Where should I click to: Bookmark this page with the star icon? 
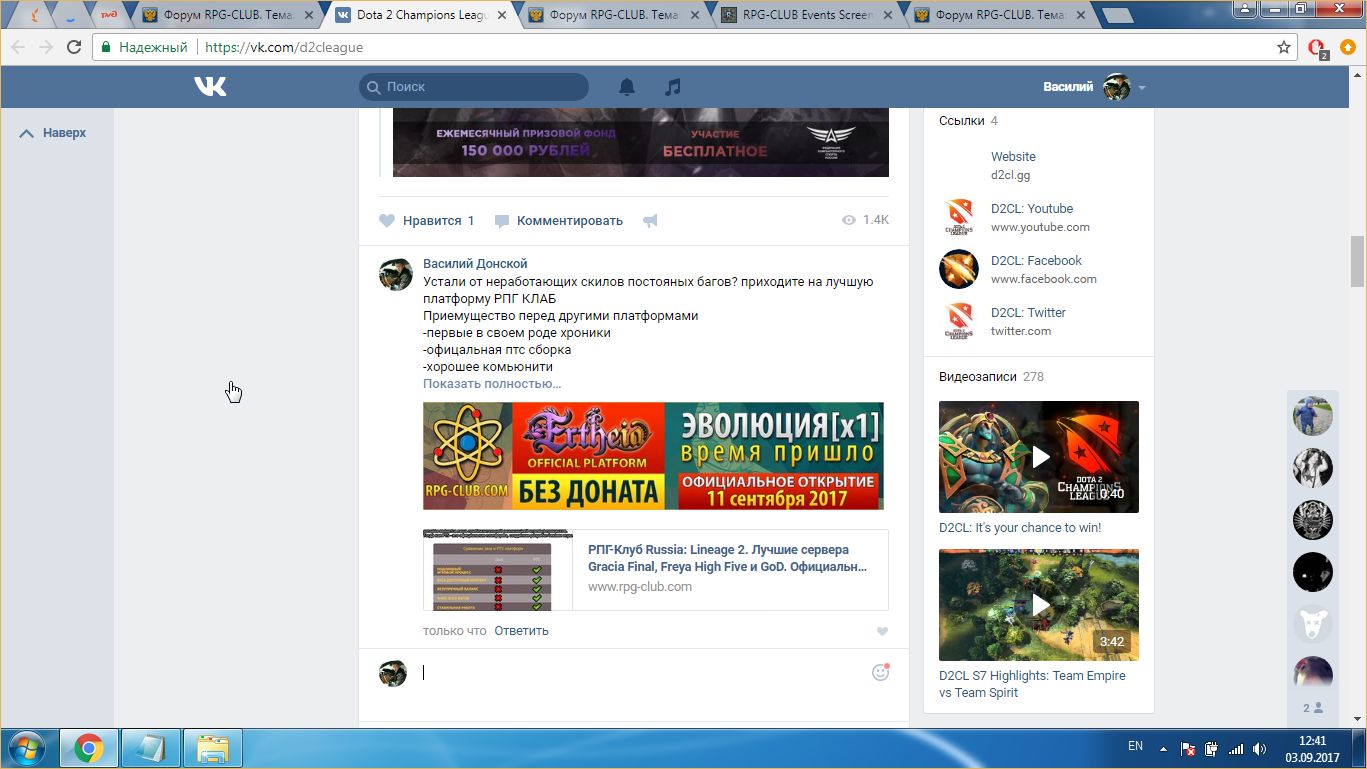(1284, 47)
